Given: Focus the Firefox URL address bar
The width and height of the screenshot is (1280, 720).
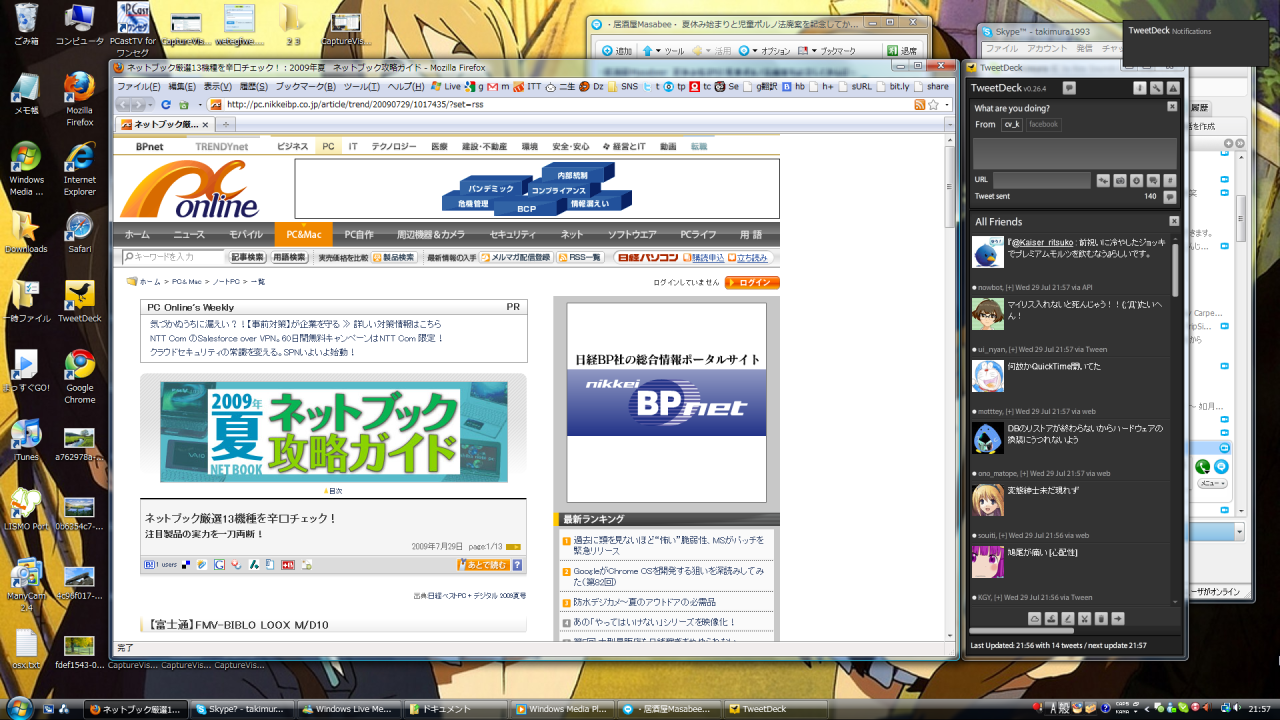Looking at the screenshot, I should coord(561,104).
